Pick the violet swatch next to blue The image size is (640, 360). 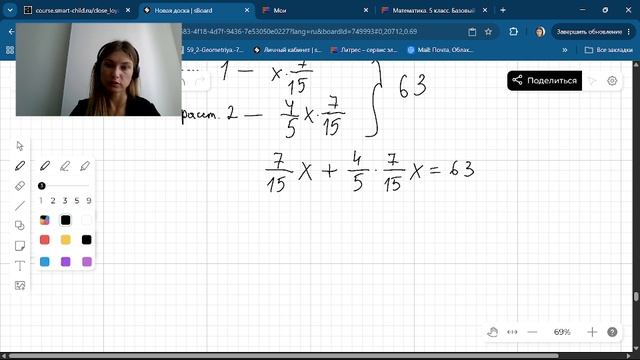(x=65, y=261)
